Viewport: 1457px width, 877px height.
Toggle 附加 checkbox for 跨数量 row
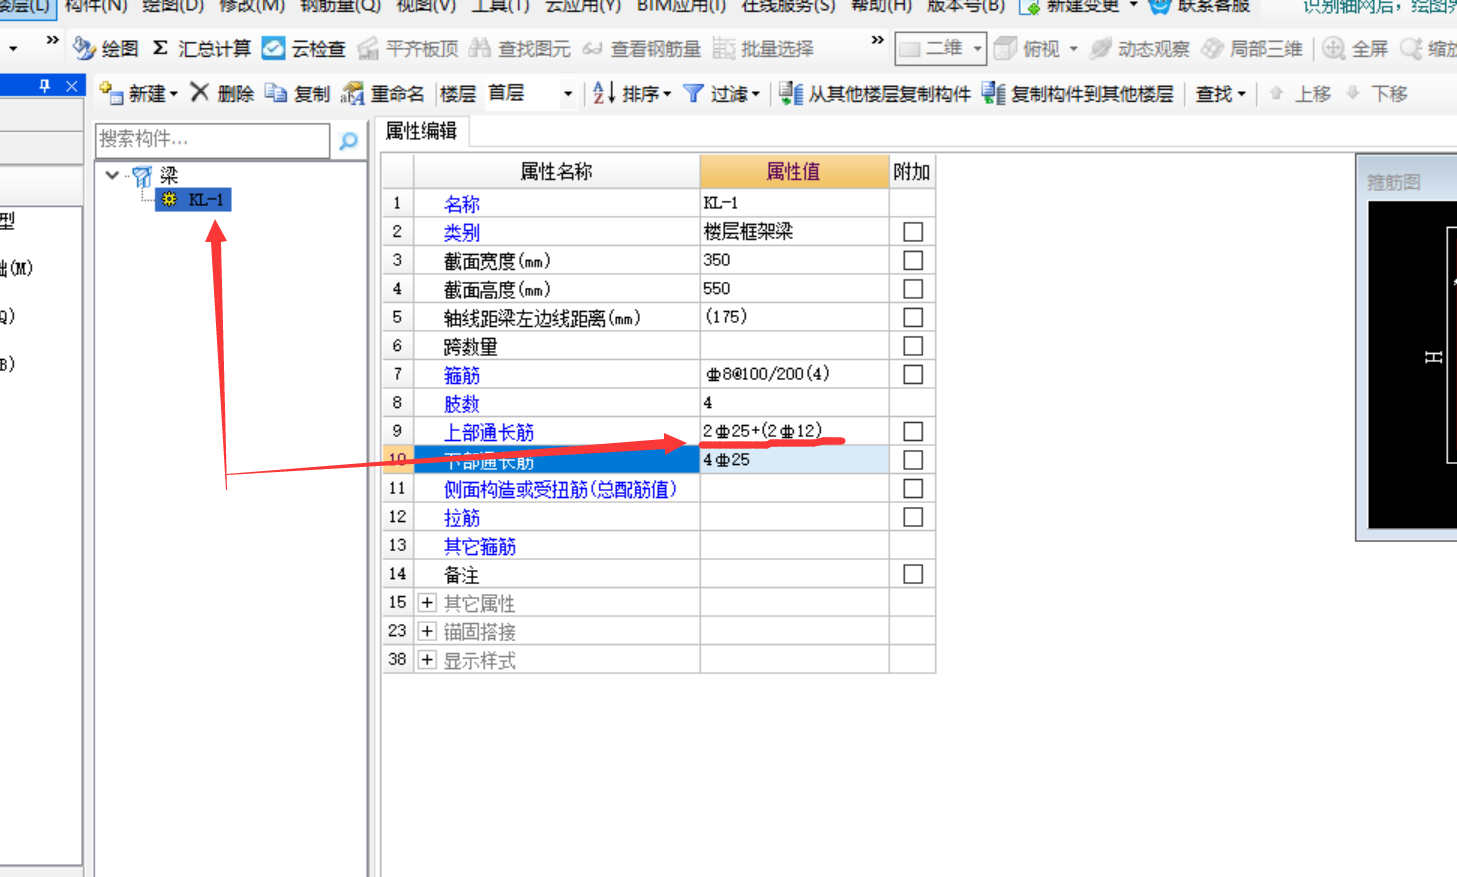click(x=912, y=346)
